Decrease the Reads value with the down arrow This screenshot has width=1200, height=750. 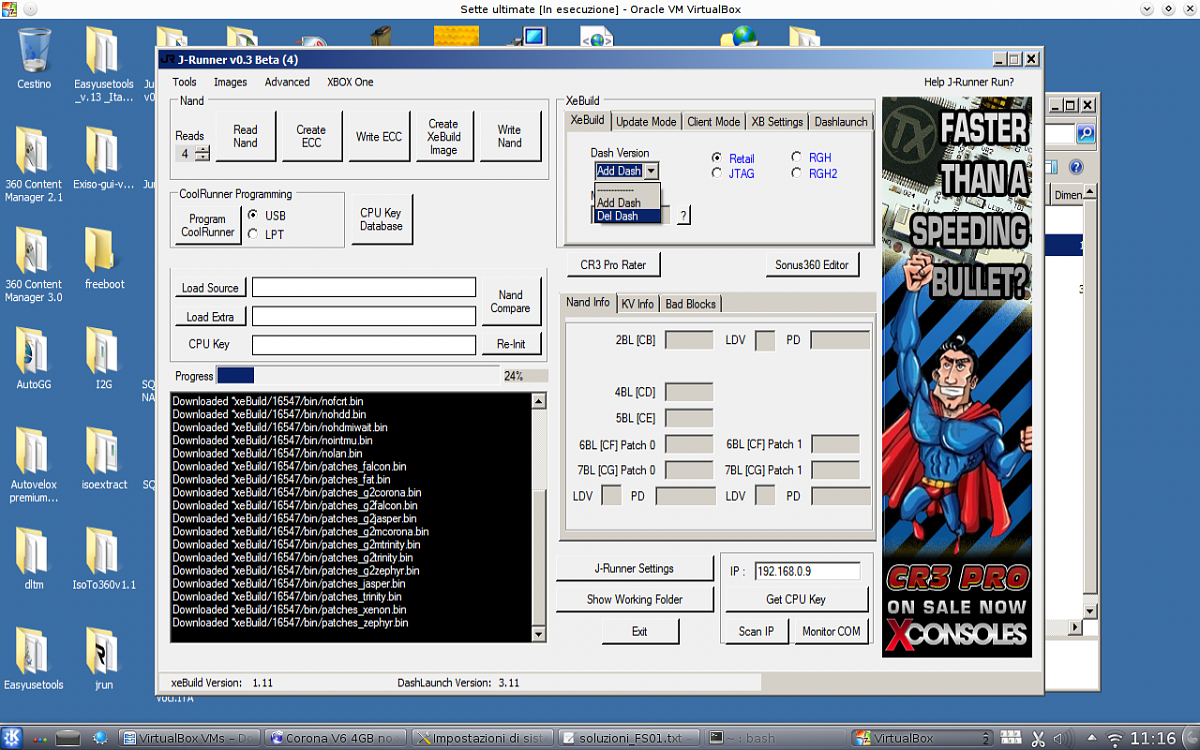[203, 157]
